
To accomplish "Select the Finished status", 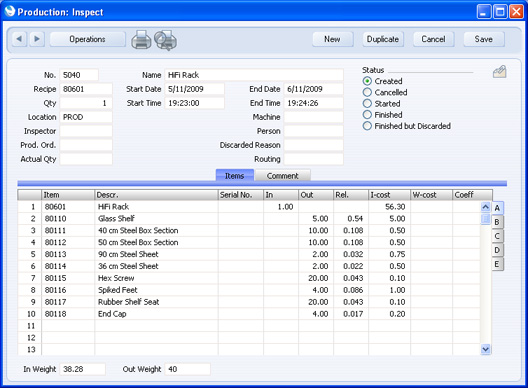I will (367, 115).
